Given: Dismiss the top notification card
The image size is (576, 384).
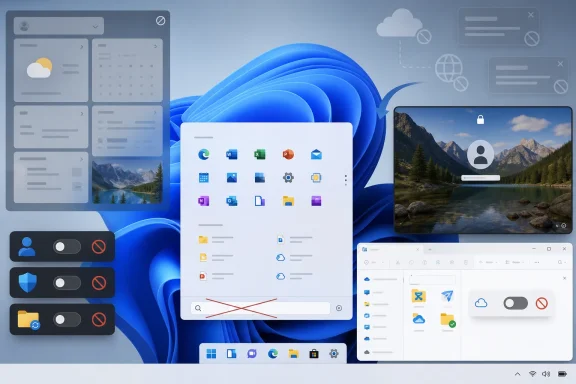Looking at the screenshot, I should (x=531, y=15).
